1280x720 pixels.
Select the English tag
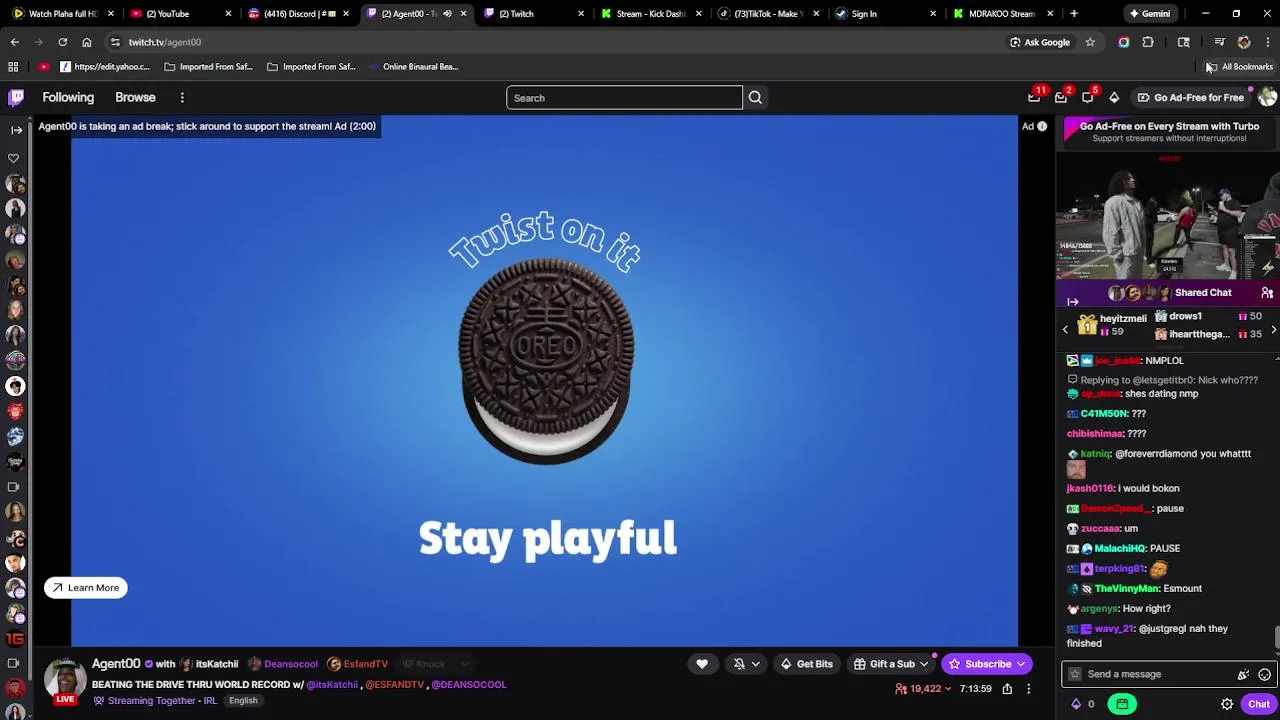(x=243, y=701)
